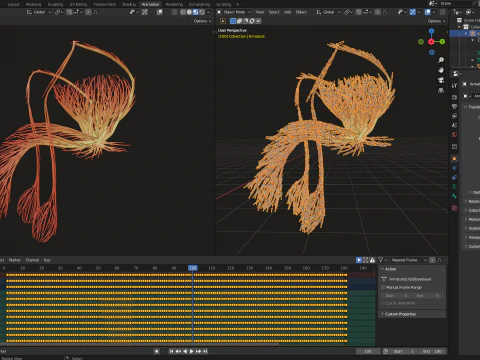The image size is (480, 360).
Task: Open the Options dropdown in the right viewport
Action: point(436,21)
